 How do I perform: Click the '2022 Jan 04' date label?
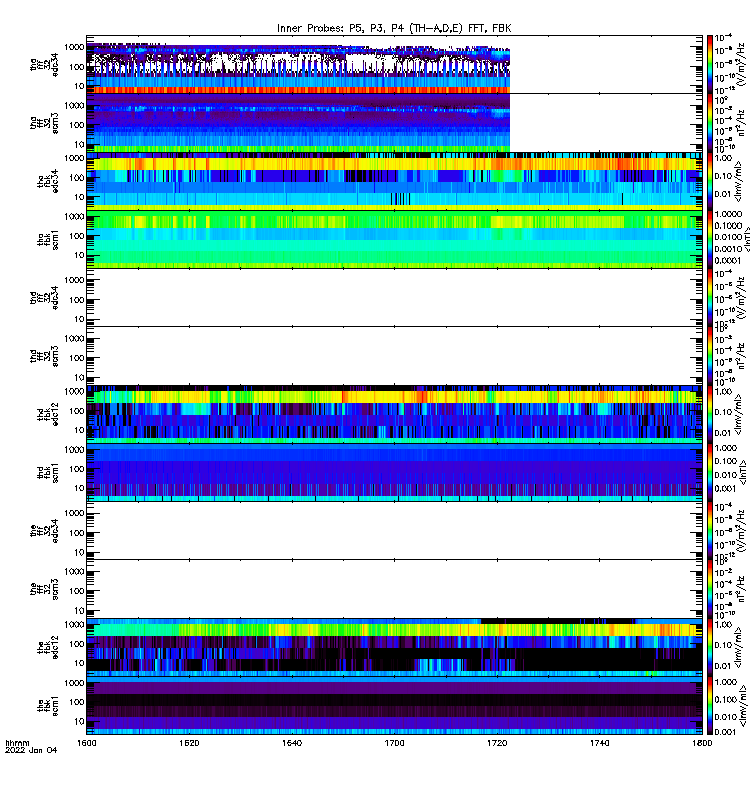click(x=31, y=751)
